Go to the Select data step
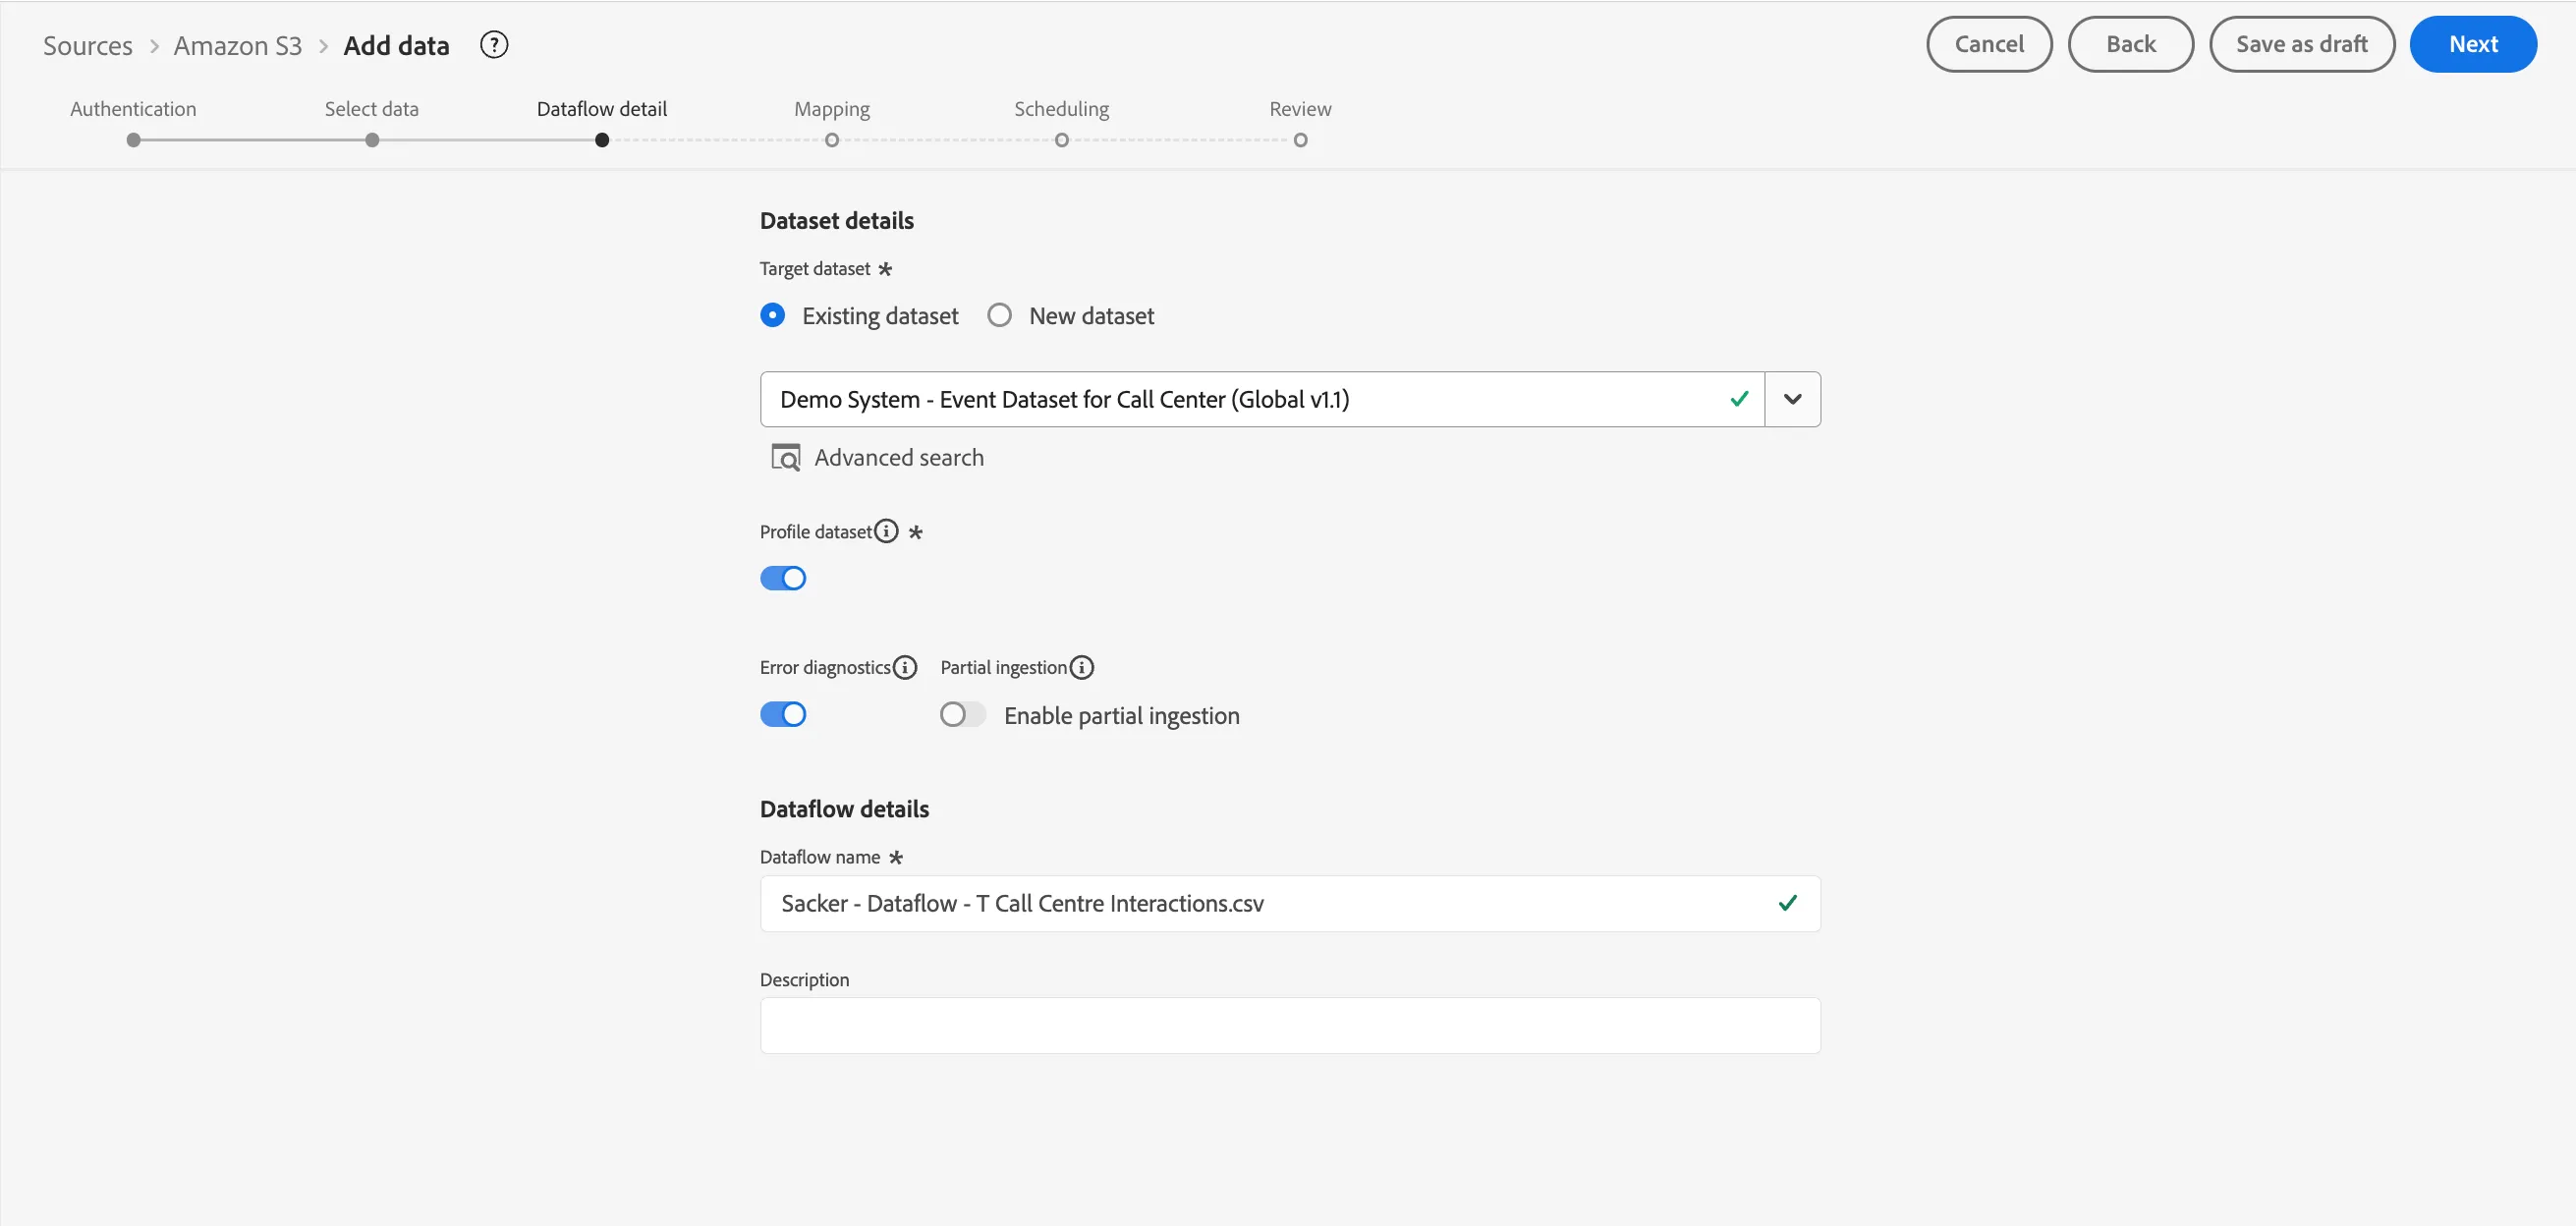This screenshot has width=2576, height=1226. tap(372, 123)
